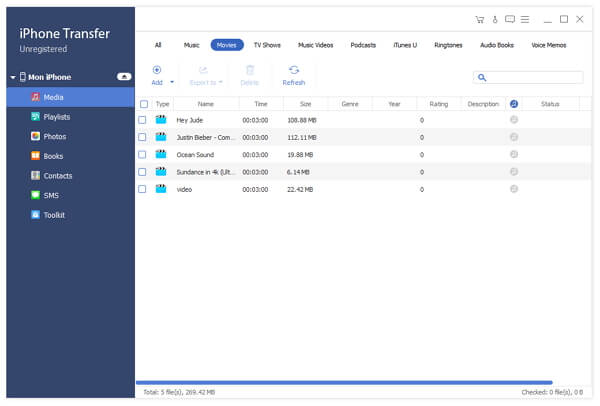This screenshot has height=406, width=600.
Task: Switch to the Voice Memos tab
Action: click(x=549, y=45)
